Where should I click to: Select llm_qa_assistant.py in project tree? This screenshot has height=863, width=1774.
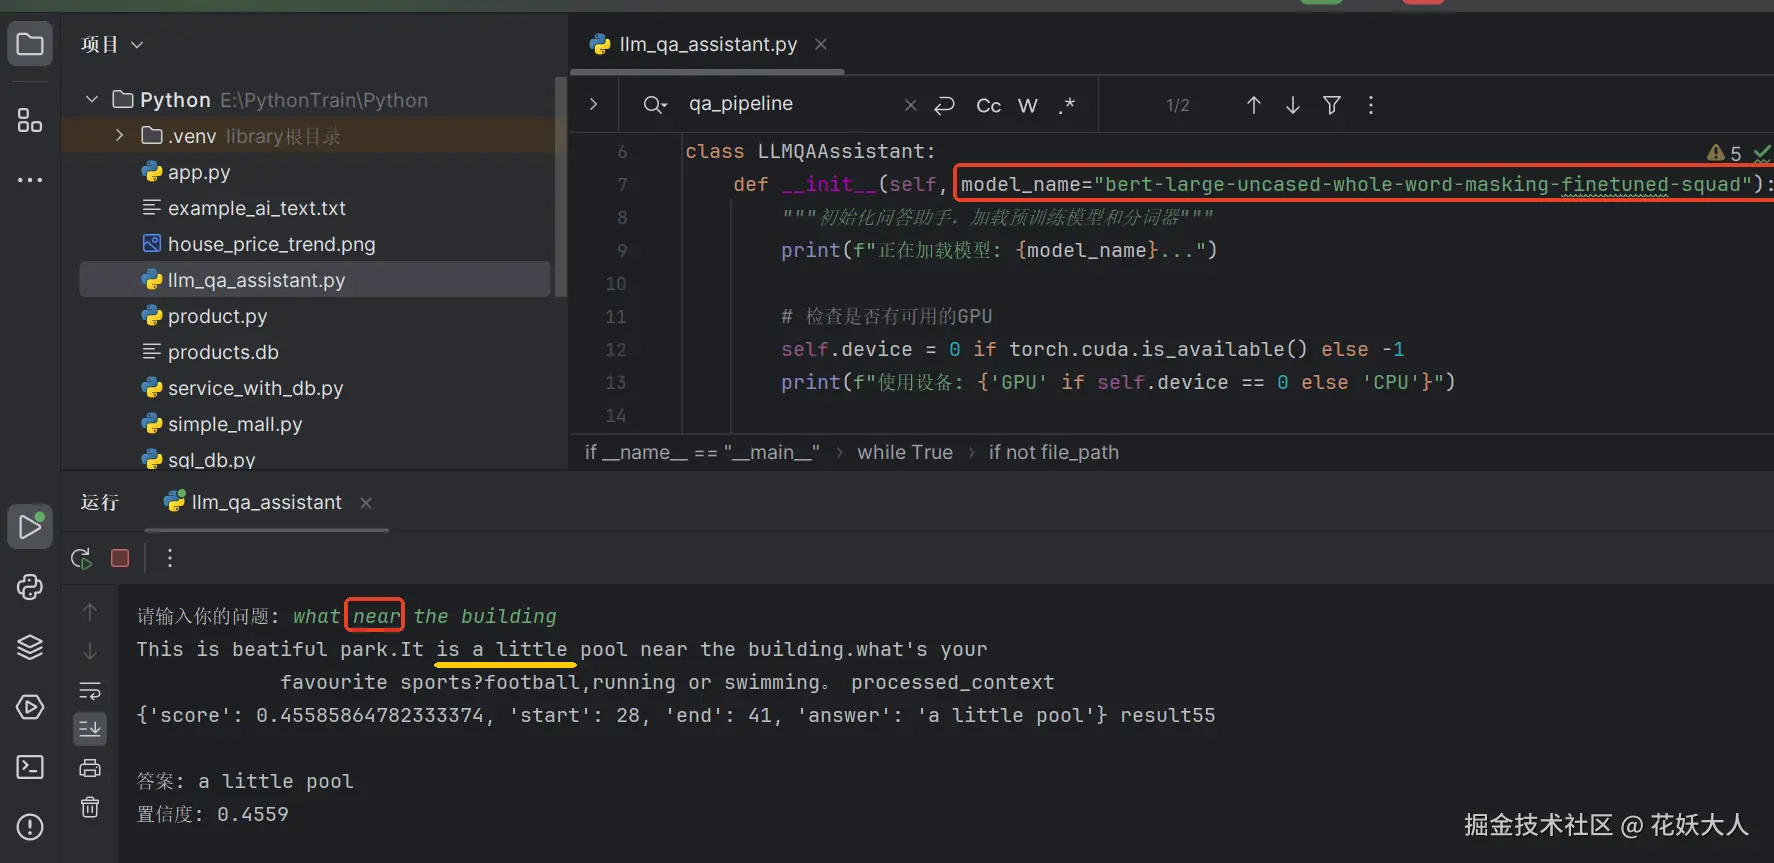click(x=314, y=280)
